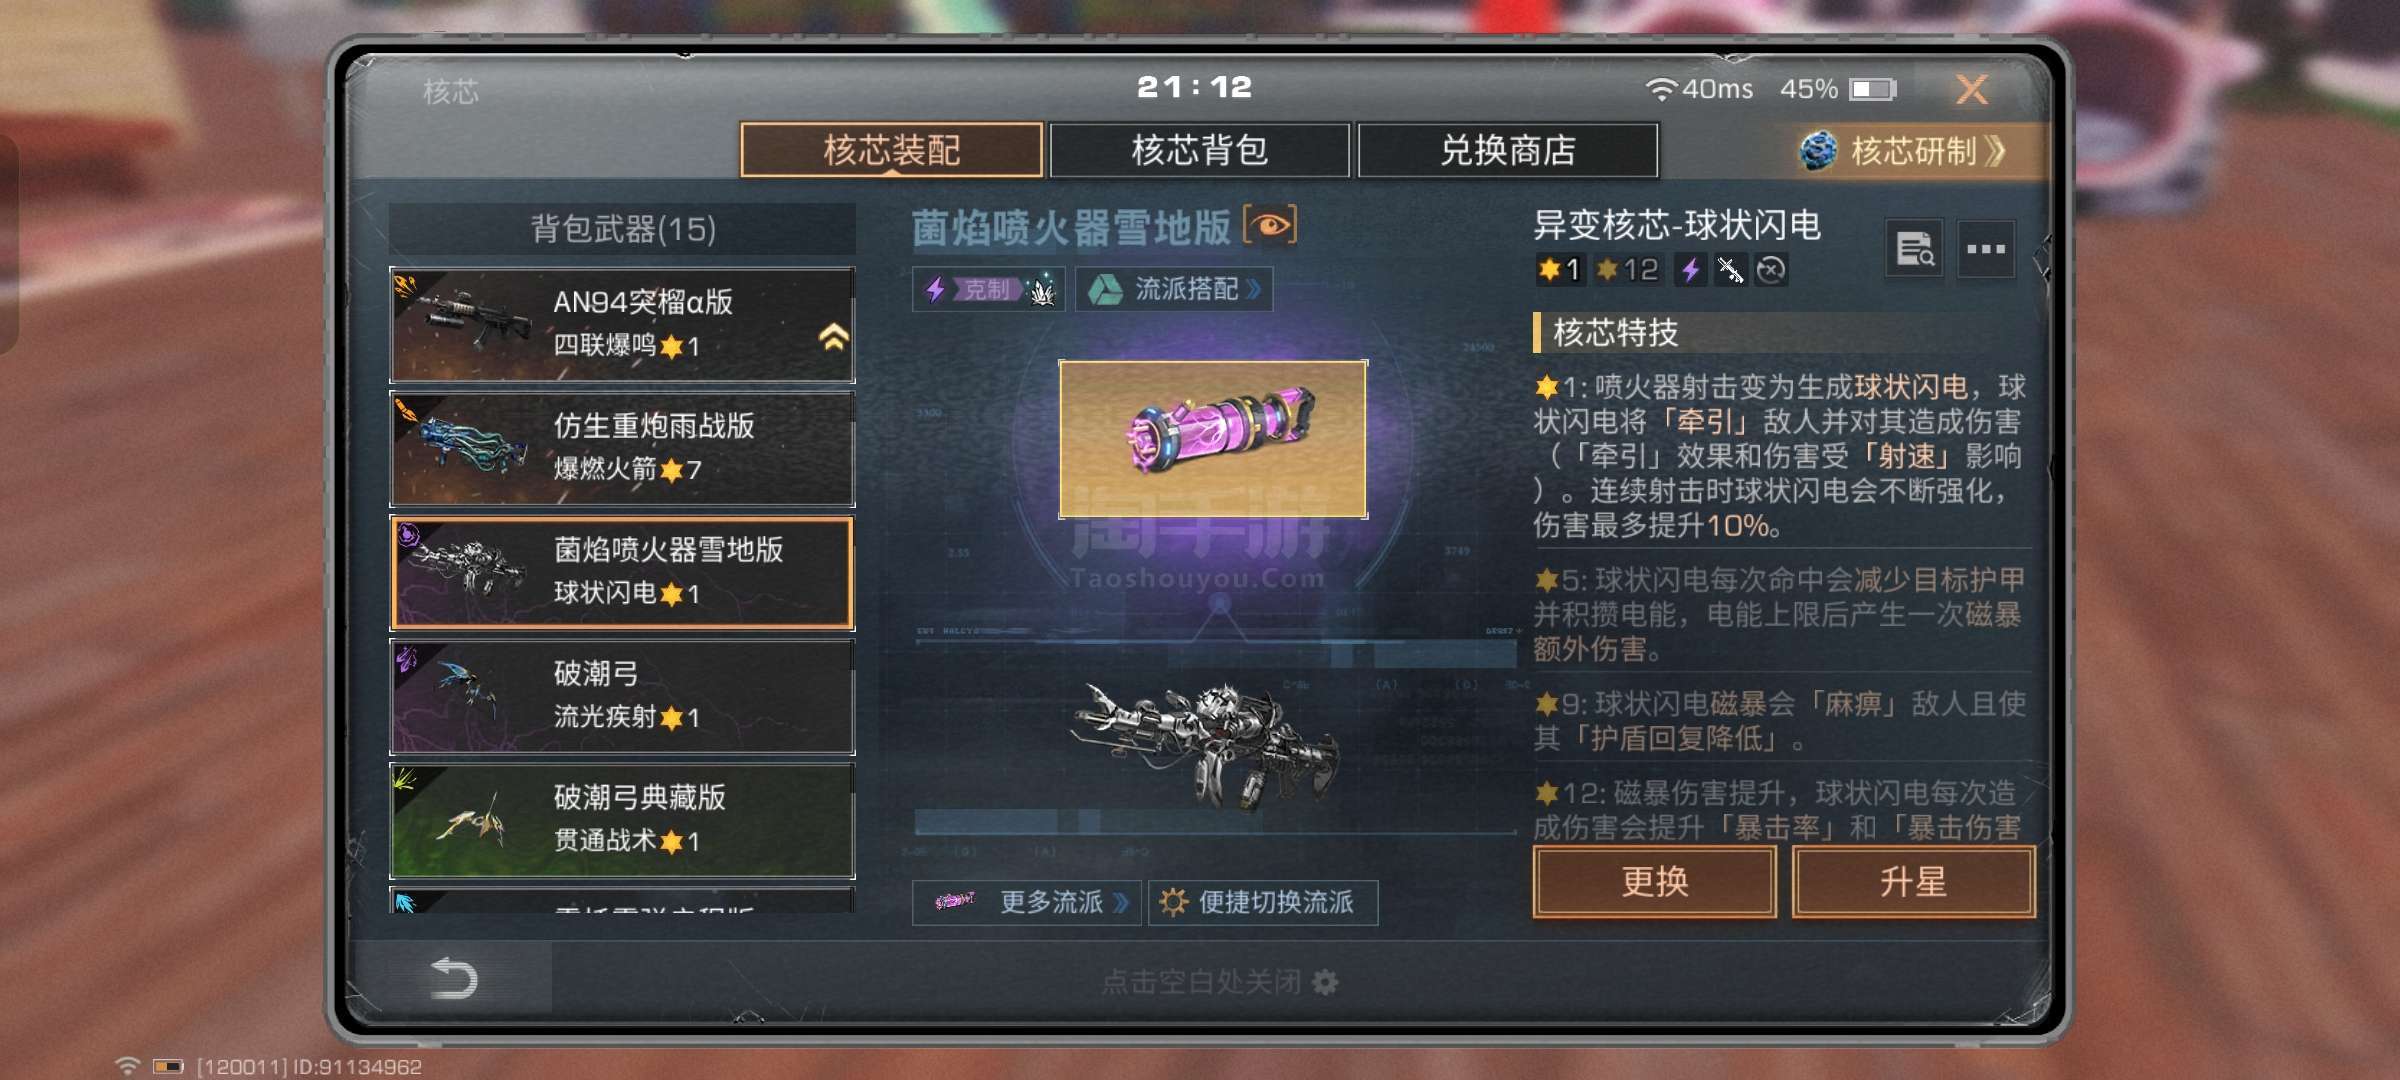Switch to the 核心背包 tab

pyautogui.click(x=1200, y=150)
